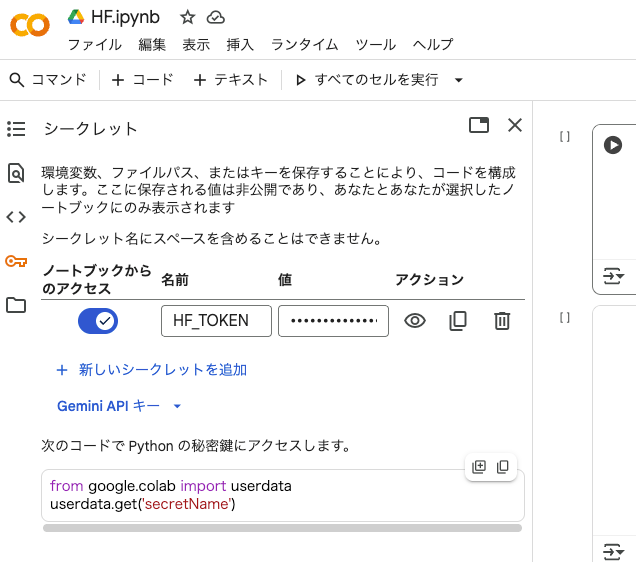Run the first code cell
This screenshot has width=636, height=562.
pos(612,145)
